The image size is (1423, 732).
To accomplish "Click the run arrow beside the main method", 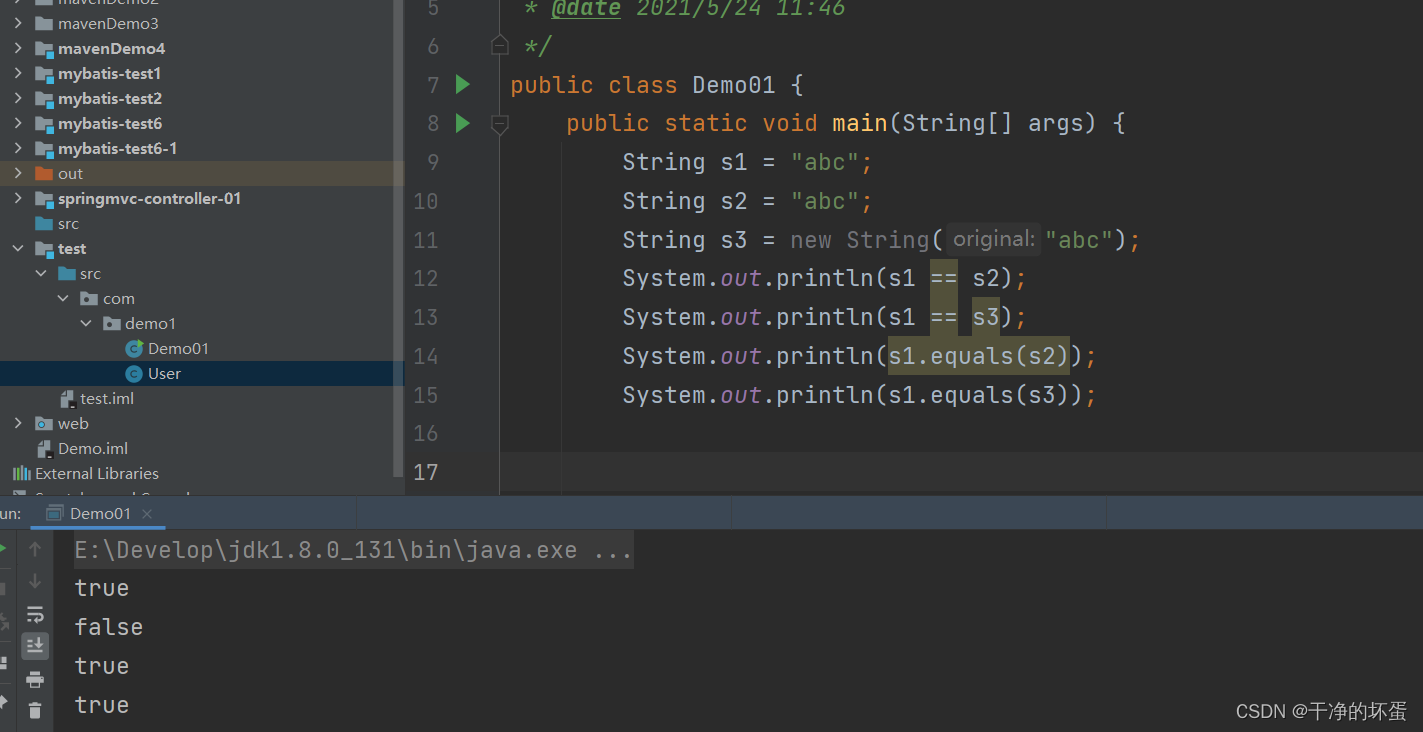I will (462, 124).
